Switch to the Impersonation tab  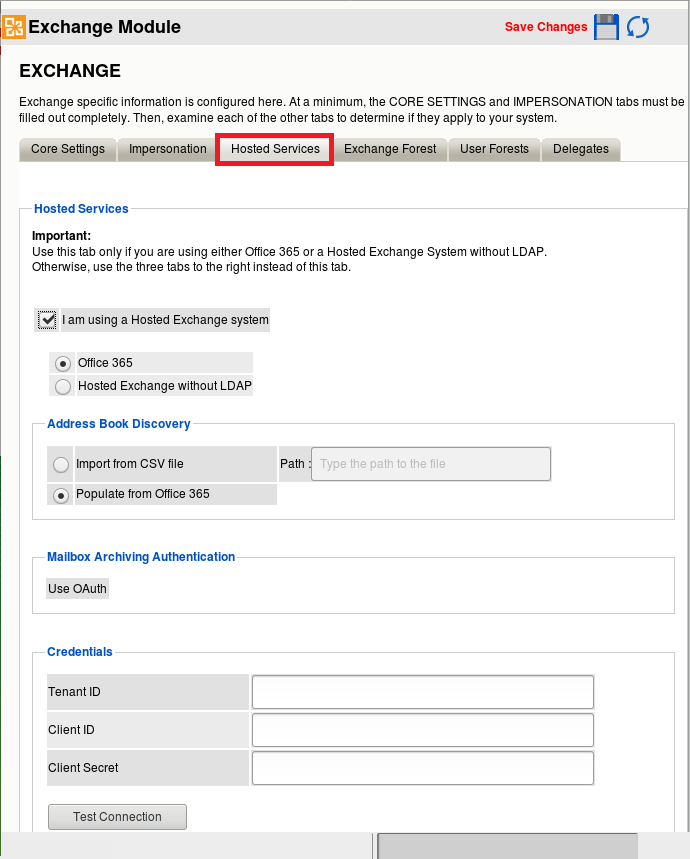(168, 149)
